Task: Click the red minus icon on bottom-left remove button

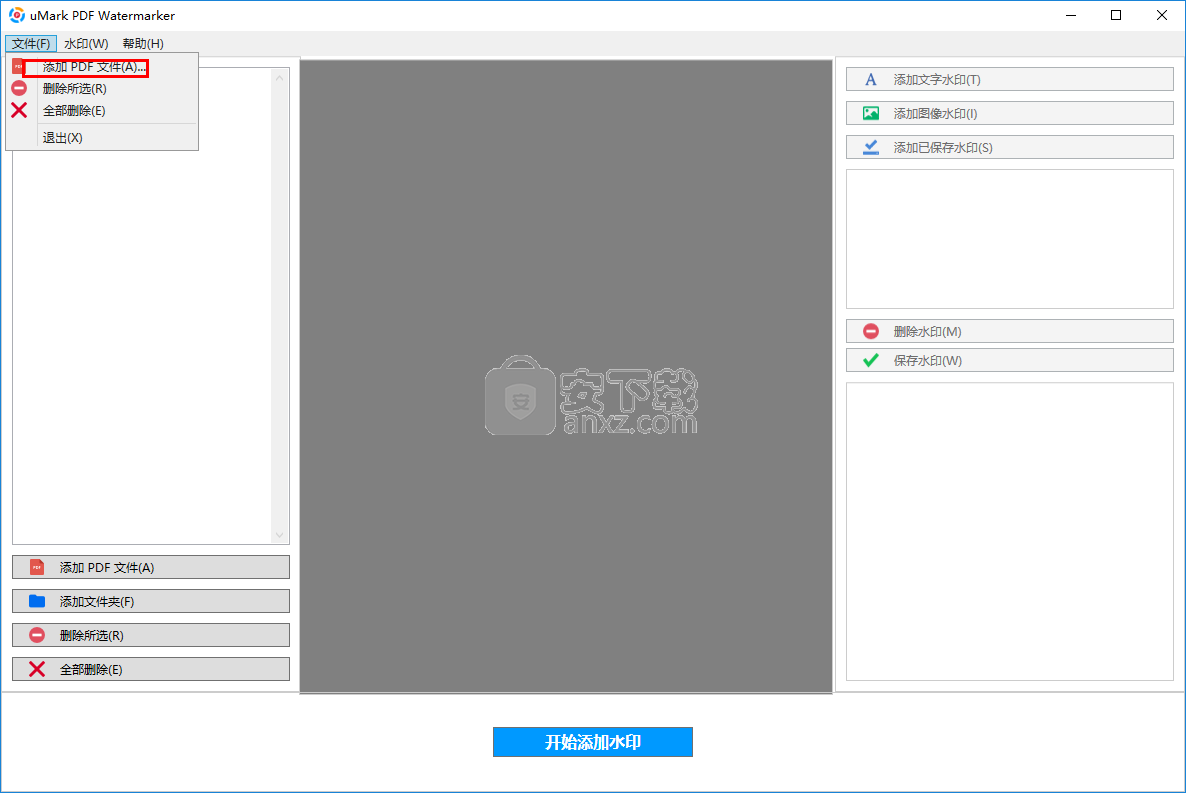Action: (37, 635)
